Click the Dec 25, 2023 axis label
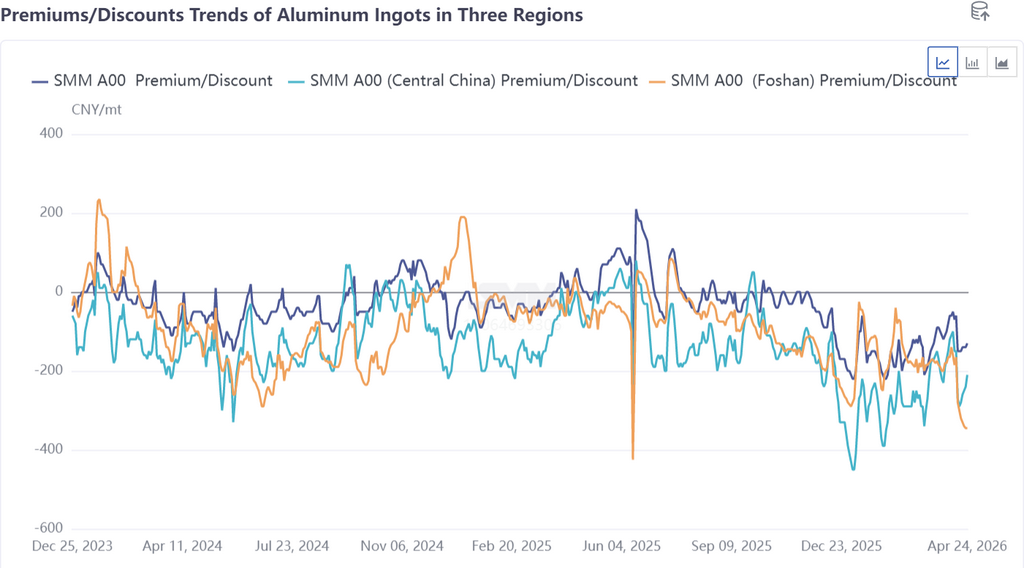The height and width of the screenshot is (568, 1024). click(x=72, y=546)
